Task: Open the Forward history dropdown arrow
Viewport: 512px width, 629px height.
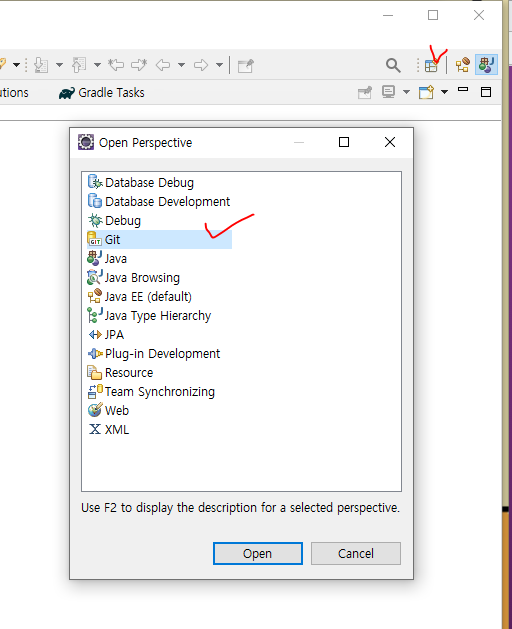Action: pyautogui.click(x=219, y=65)
